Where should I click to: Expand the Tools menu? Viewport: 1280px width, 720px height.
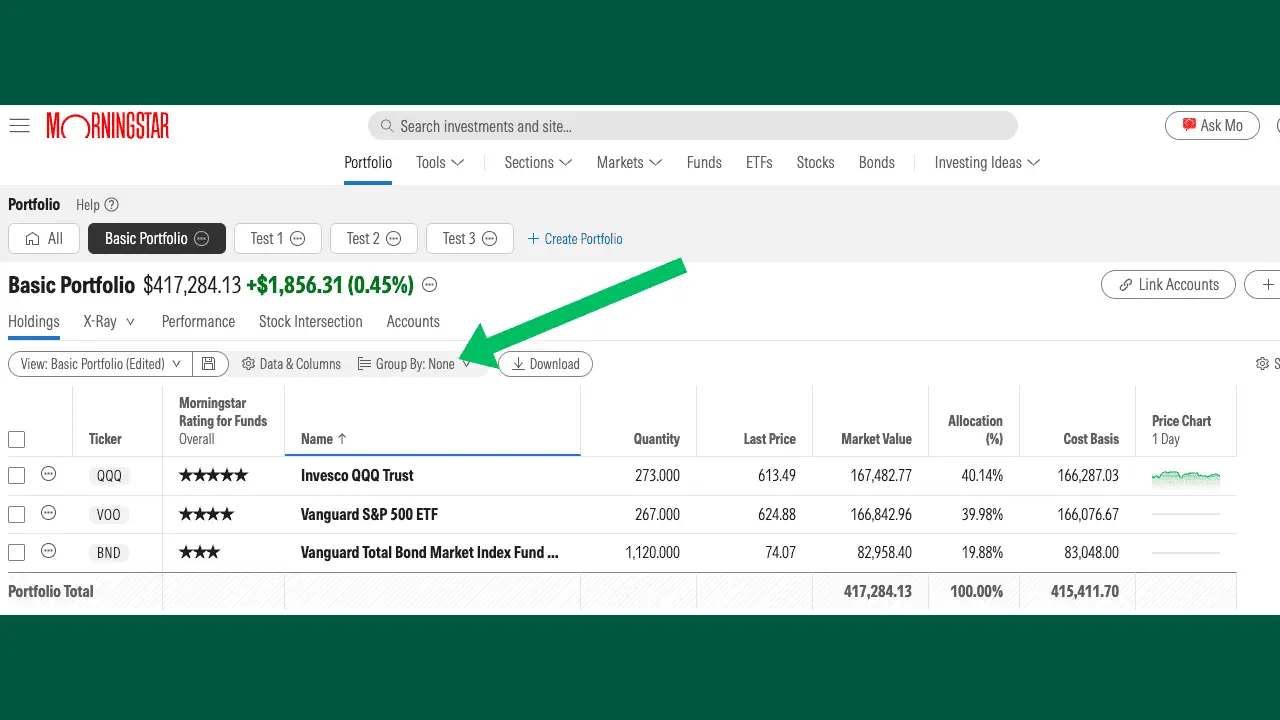(x=439, y=162)
